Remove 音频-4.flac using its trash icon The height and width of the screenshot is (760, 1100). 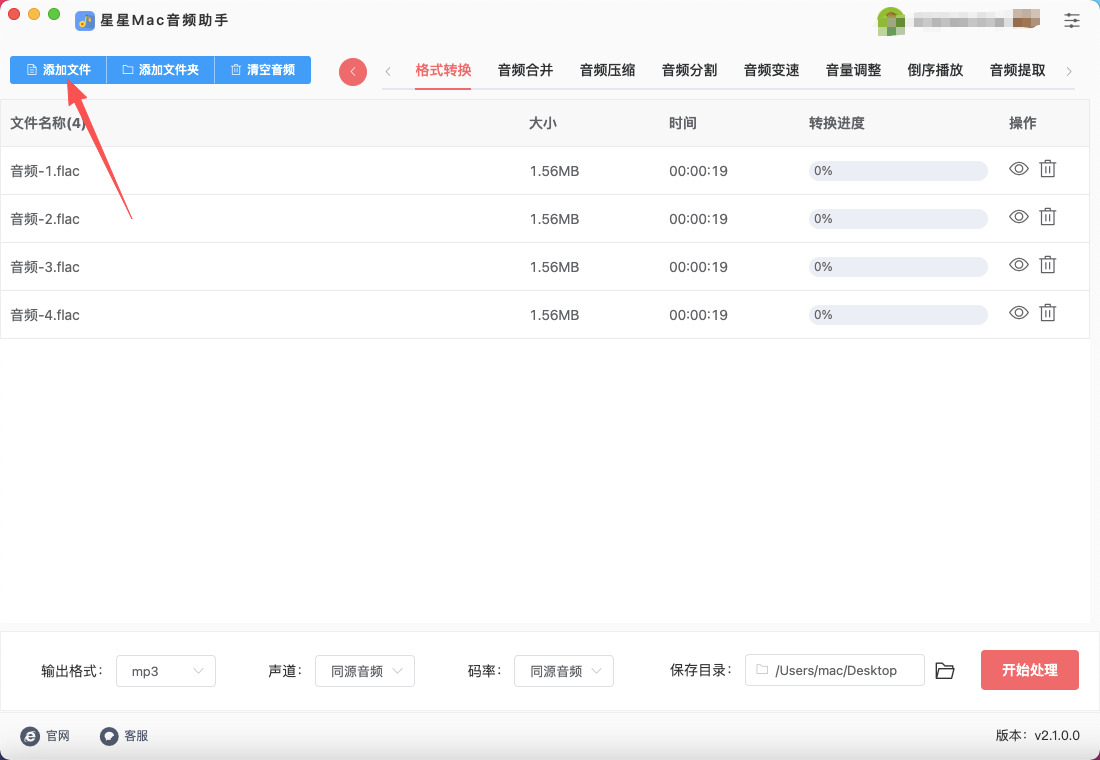click(x=1047, y=314)
